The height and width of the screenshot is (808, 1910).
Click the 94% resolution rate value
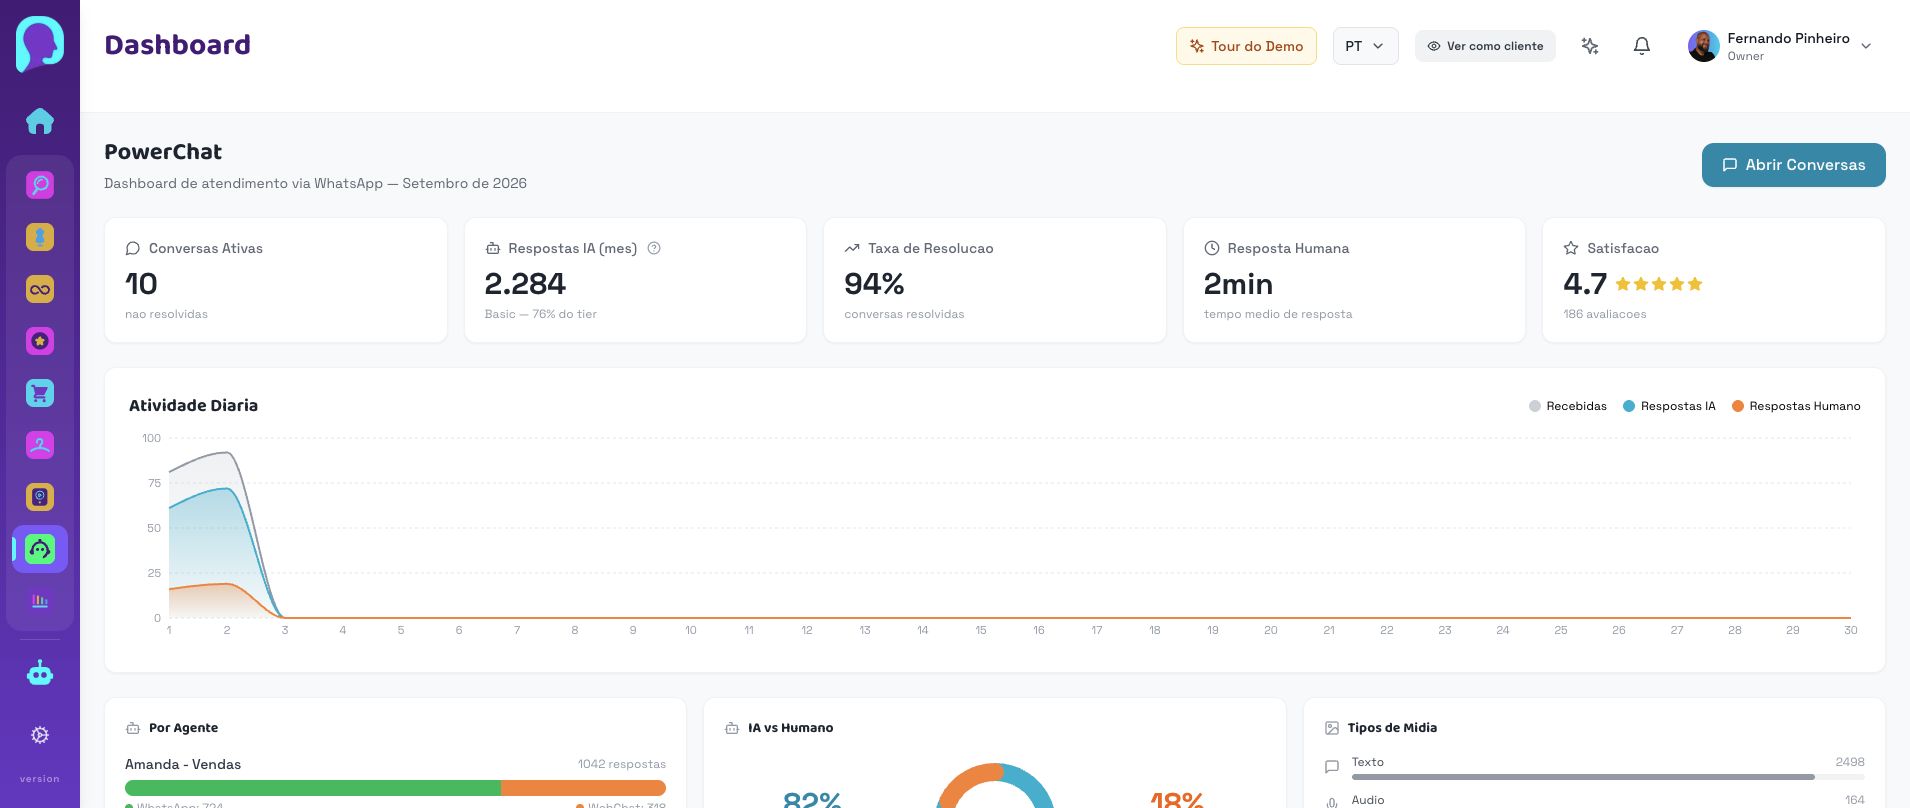874,284
